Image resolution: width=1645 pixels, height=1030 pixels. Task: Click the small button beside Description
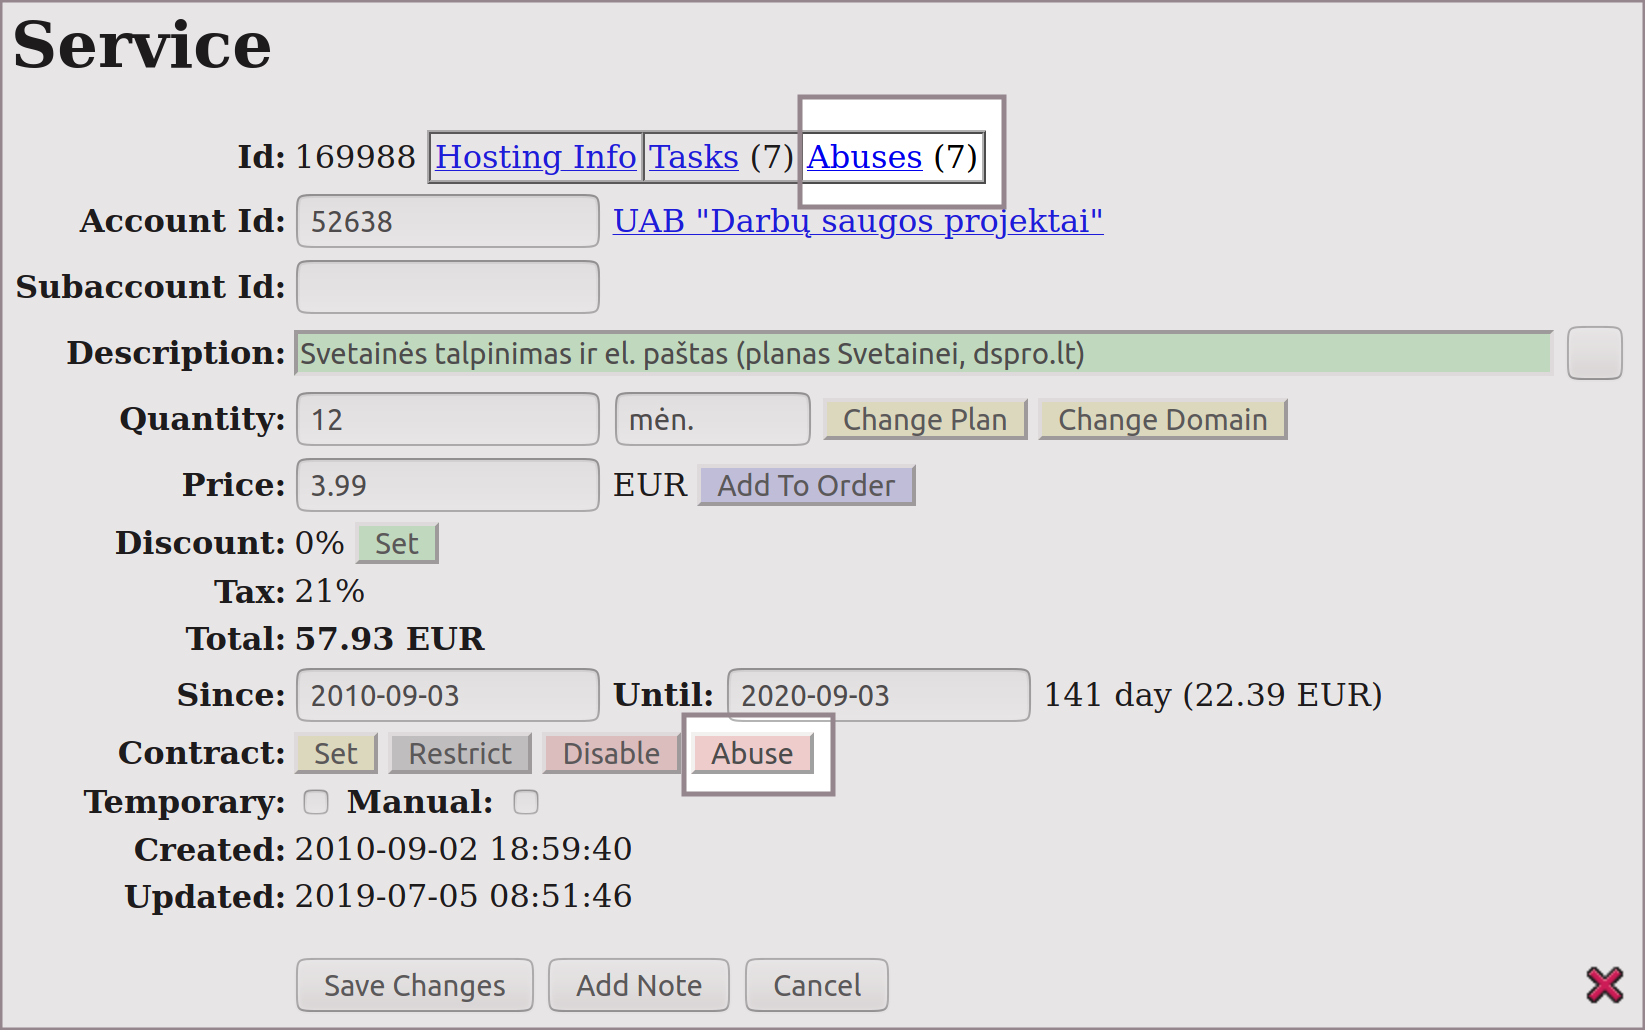coord(1594,353)
